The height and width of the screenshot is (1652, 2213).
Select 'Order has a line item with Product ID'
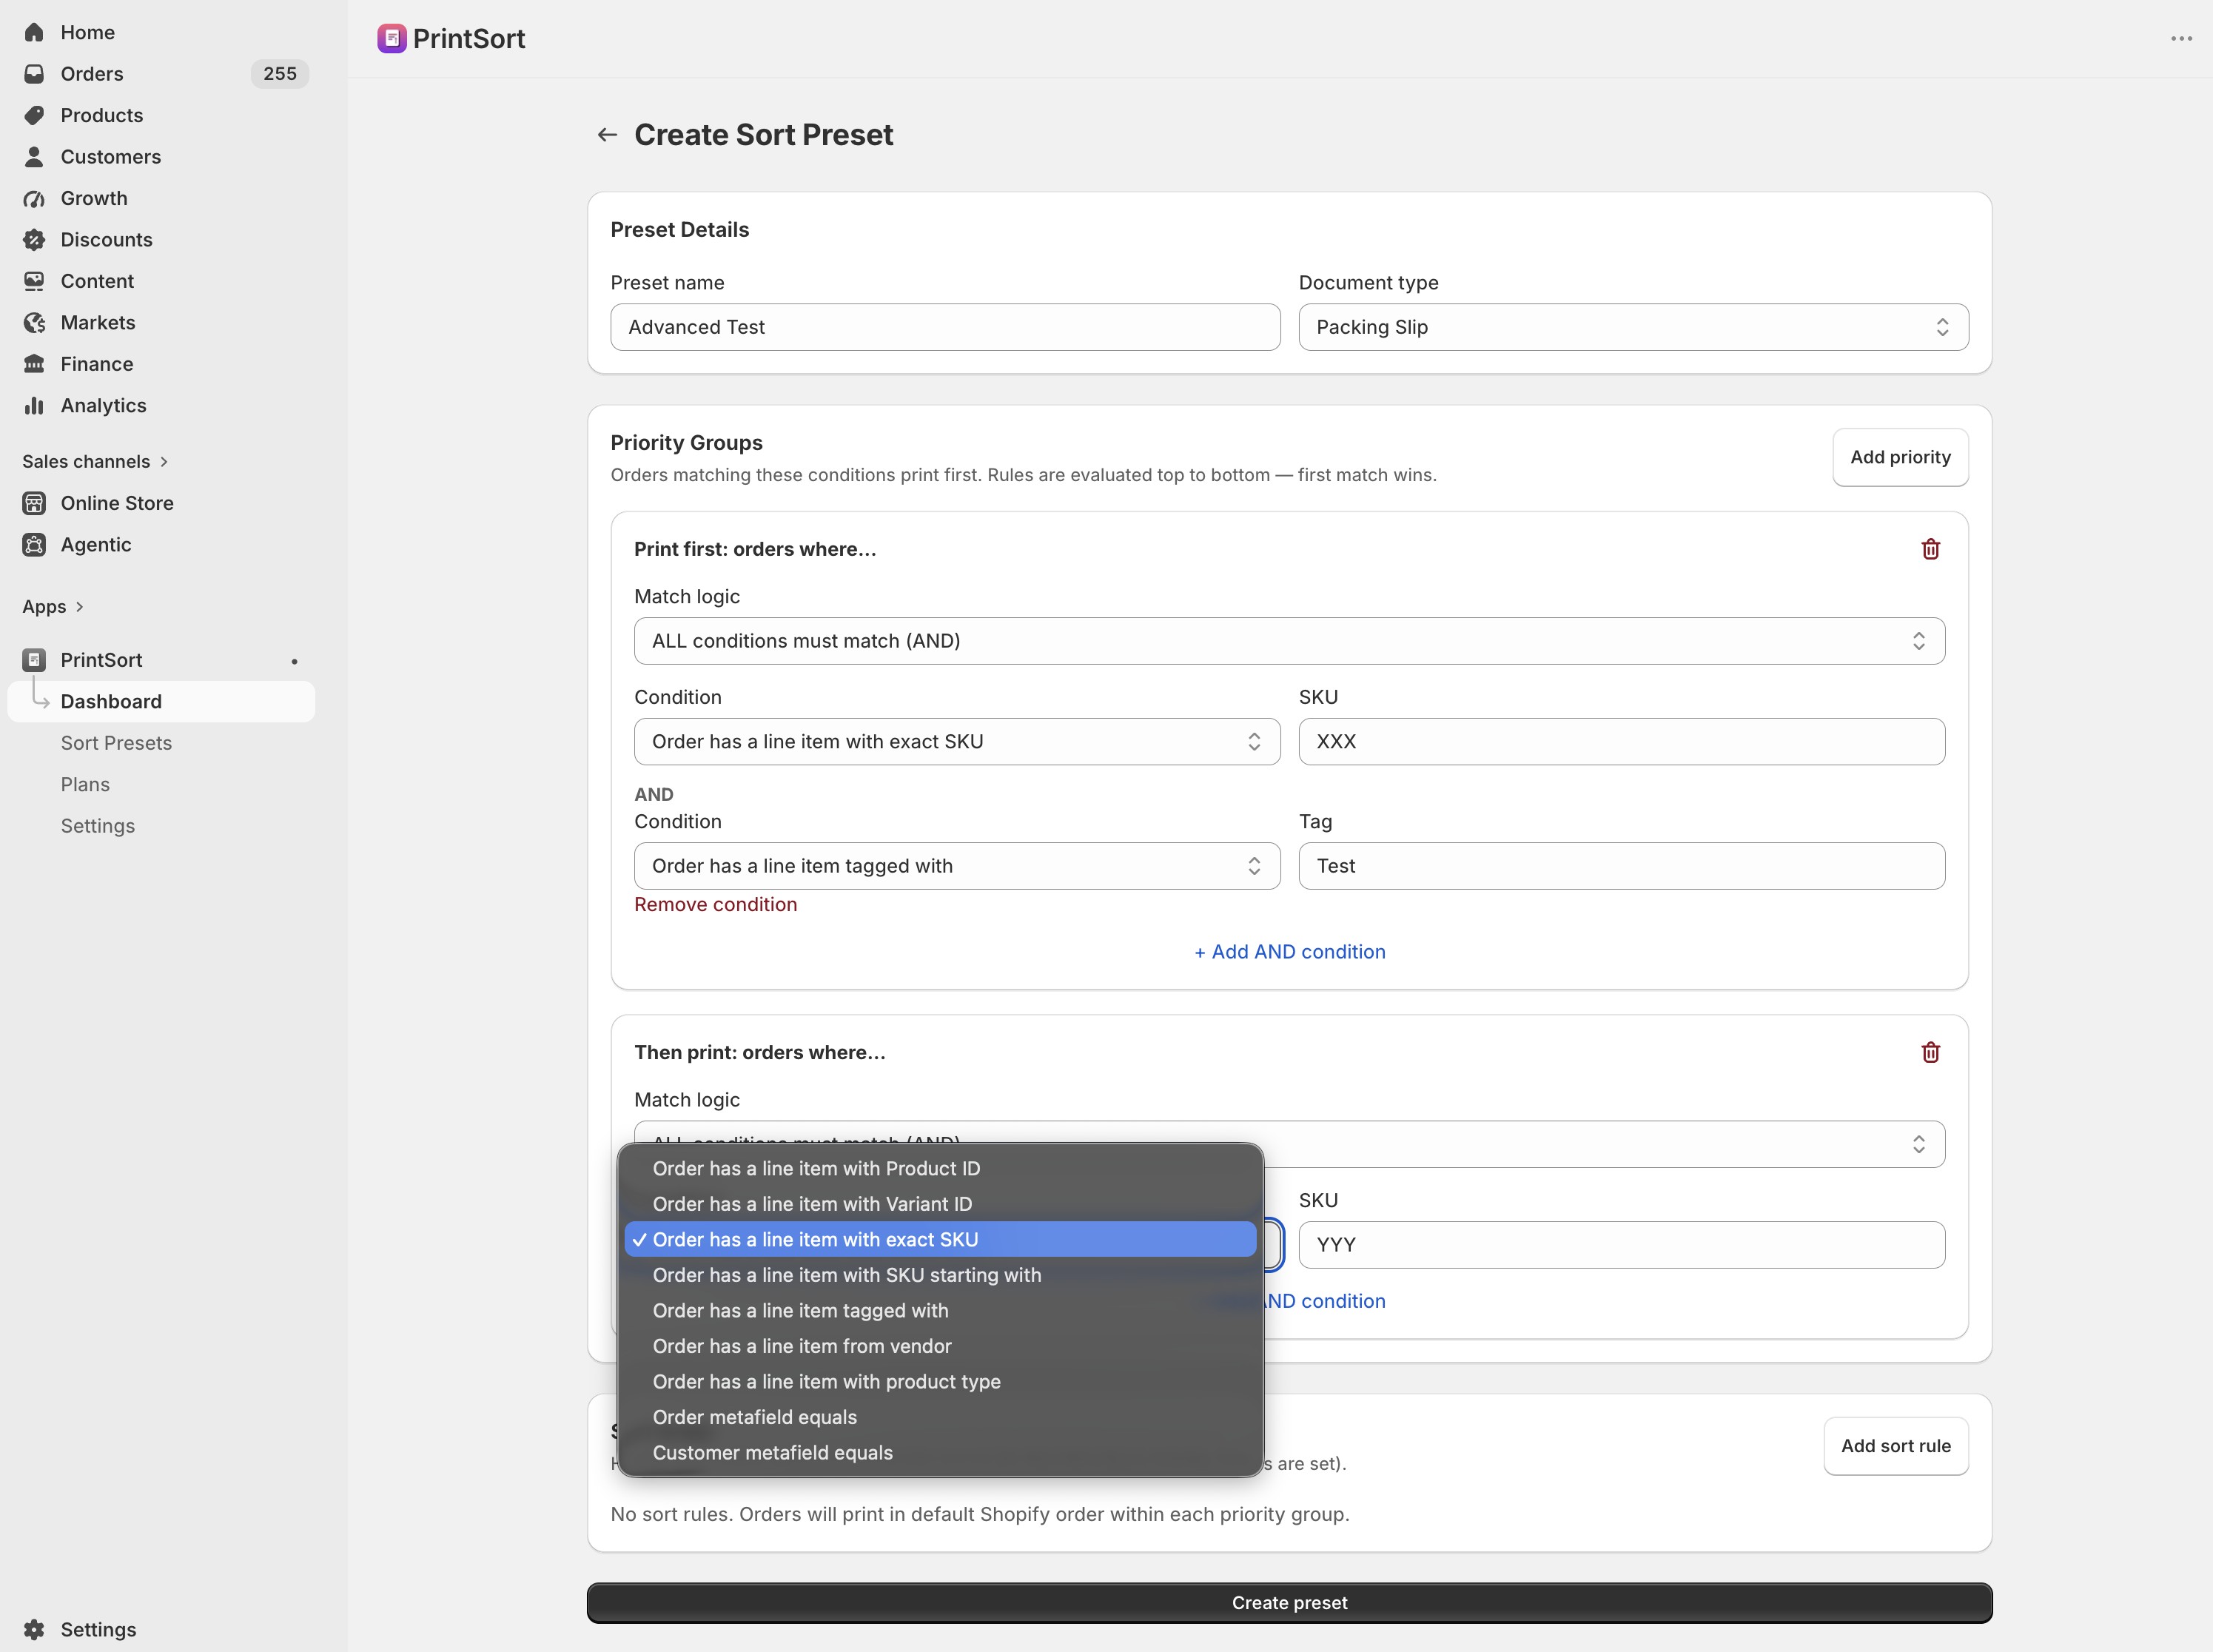940,1168
